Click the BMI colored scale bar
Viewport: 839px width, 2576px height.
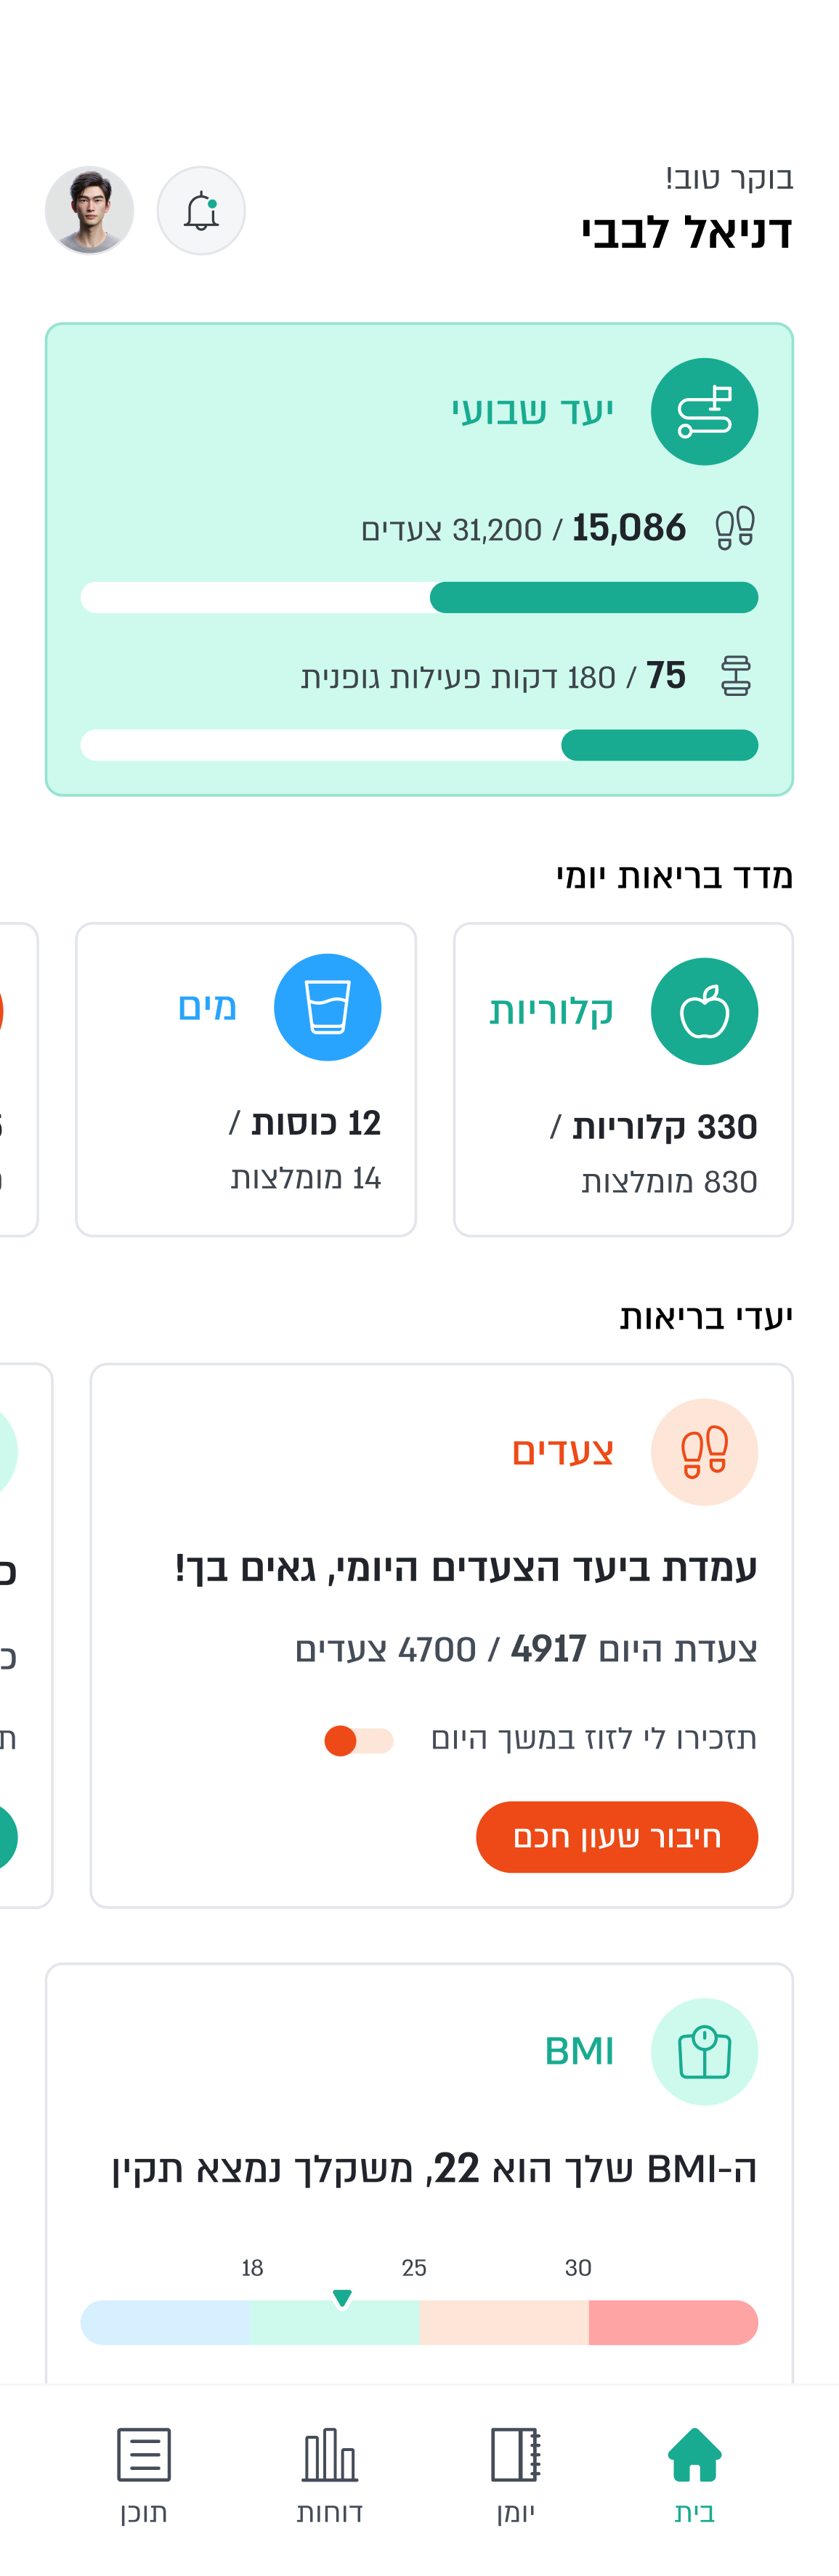click(419, 2323)
